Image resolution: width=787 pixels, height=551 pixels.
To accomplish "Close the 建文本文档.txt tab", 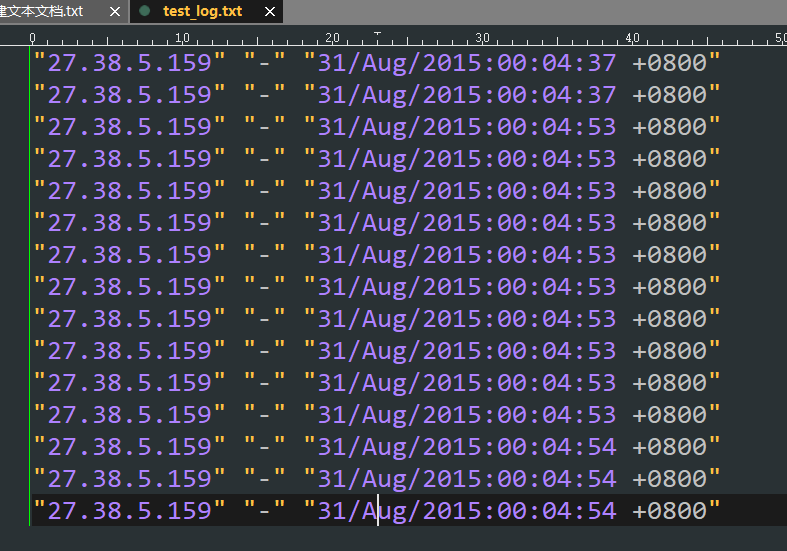I will pos(115,11).
